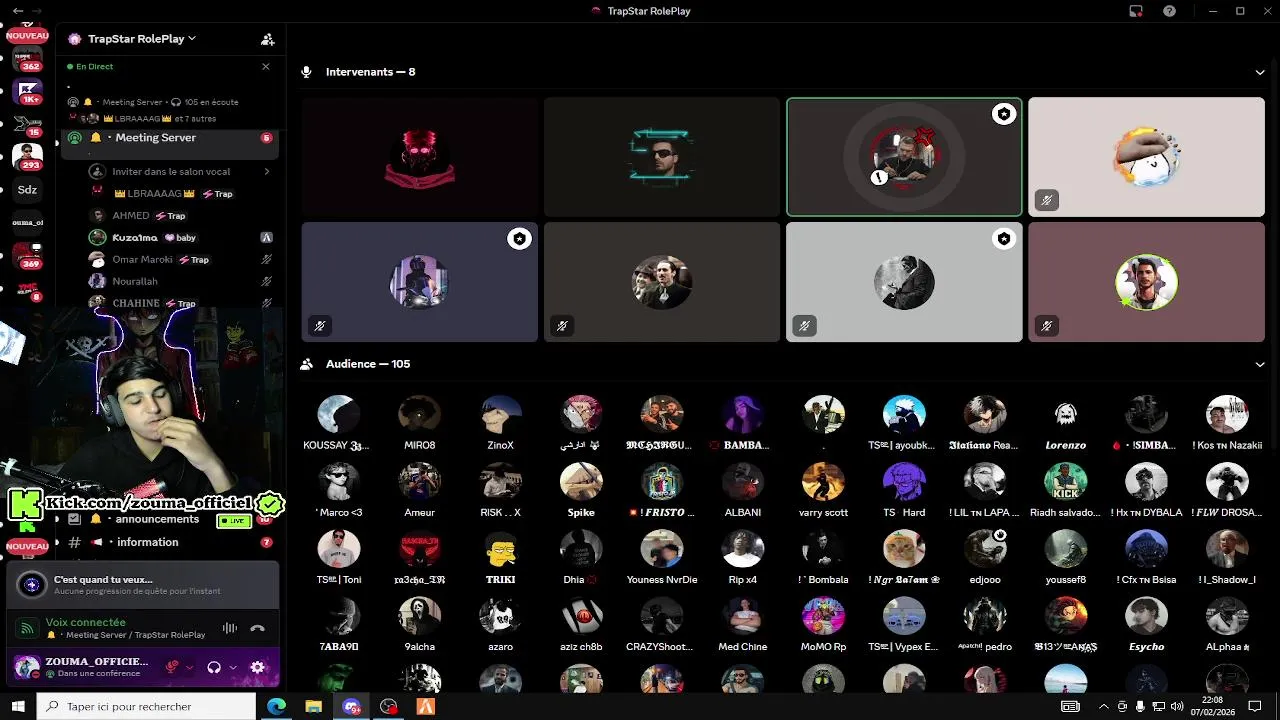Open ZinoX audience member avatar
Viewport: 1280px width, 720px height.
(500, 414)
